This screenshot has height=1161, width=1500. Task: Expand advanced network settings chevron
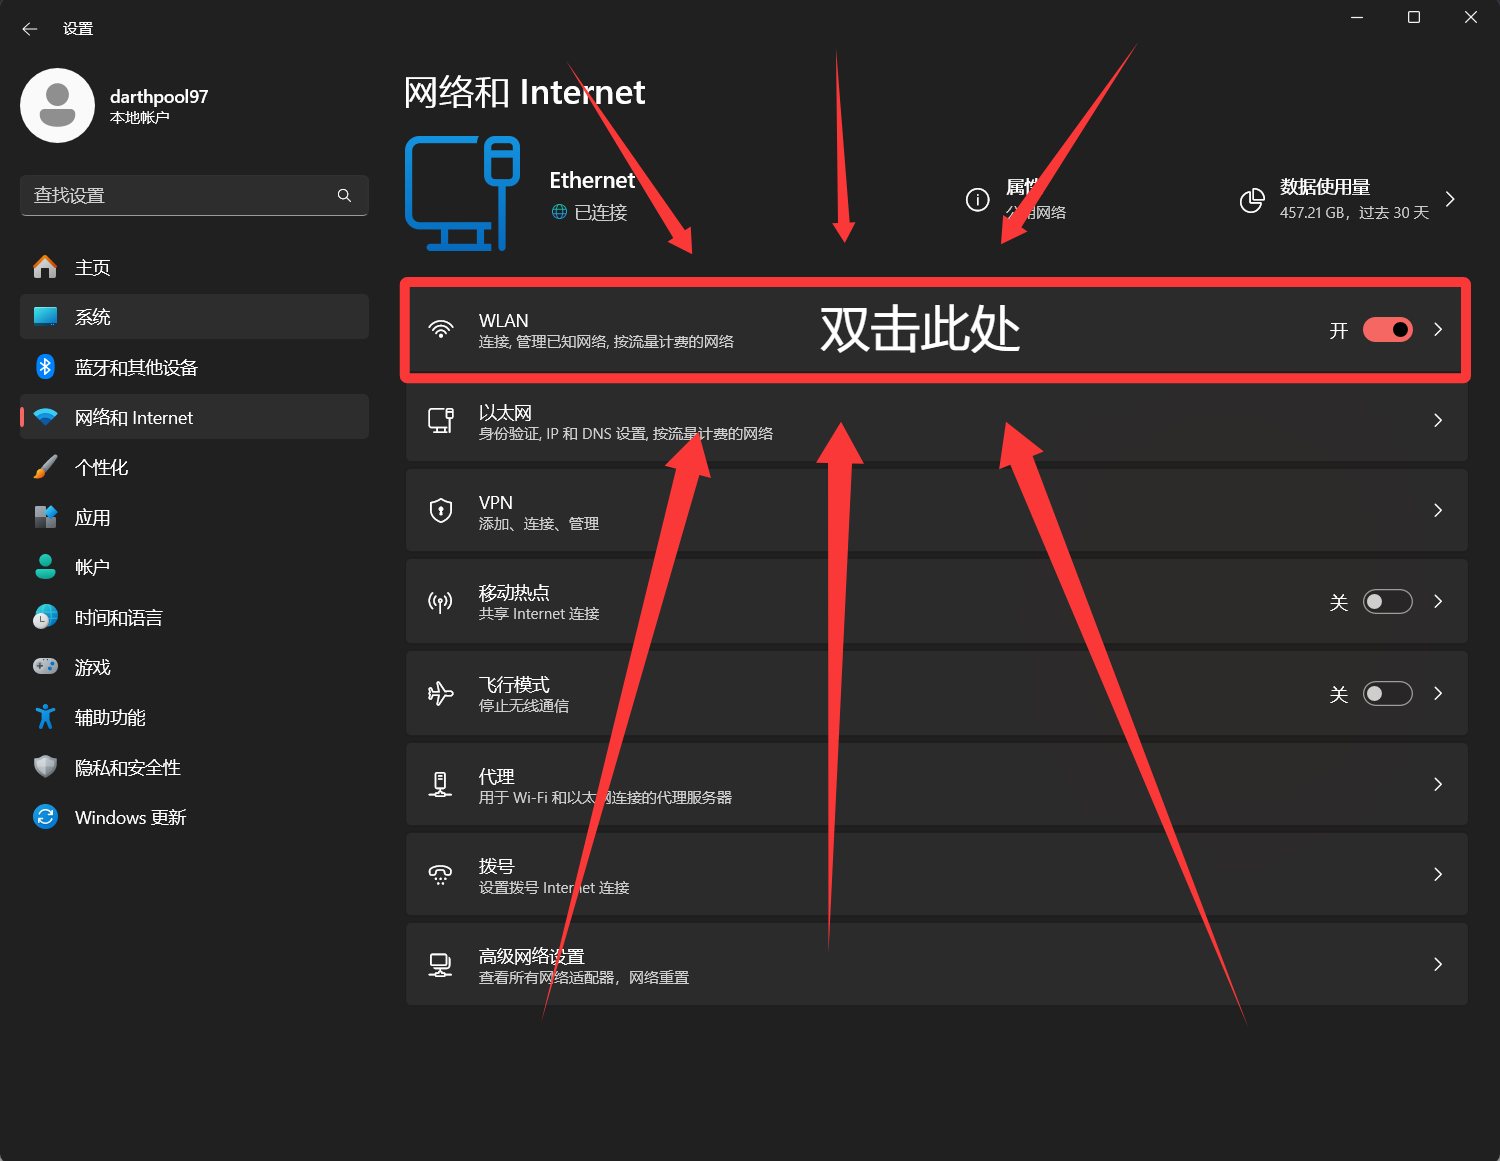pyautogui.click(x=1437, y=965)
